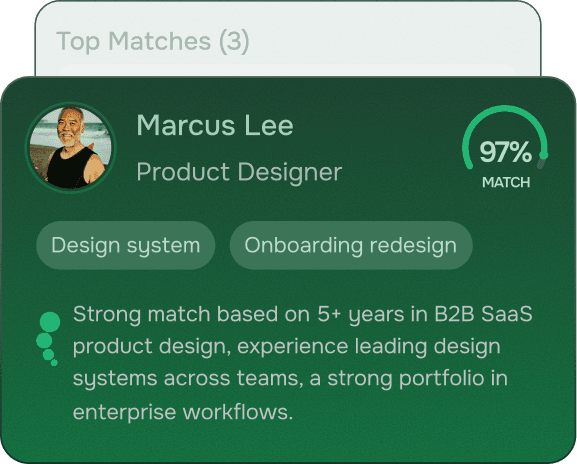Screen dimensions: 577x464
Task: Select the Design system tag
Action: coord(125,245)
